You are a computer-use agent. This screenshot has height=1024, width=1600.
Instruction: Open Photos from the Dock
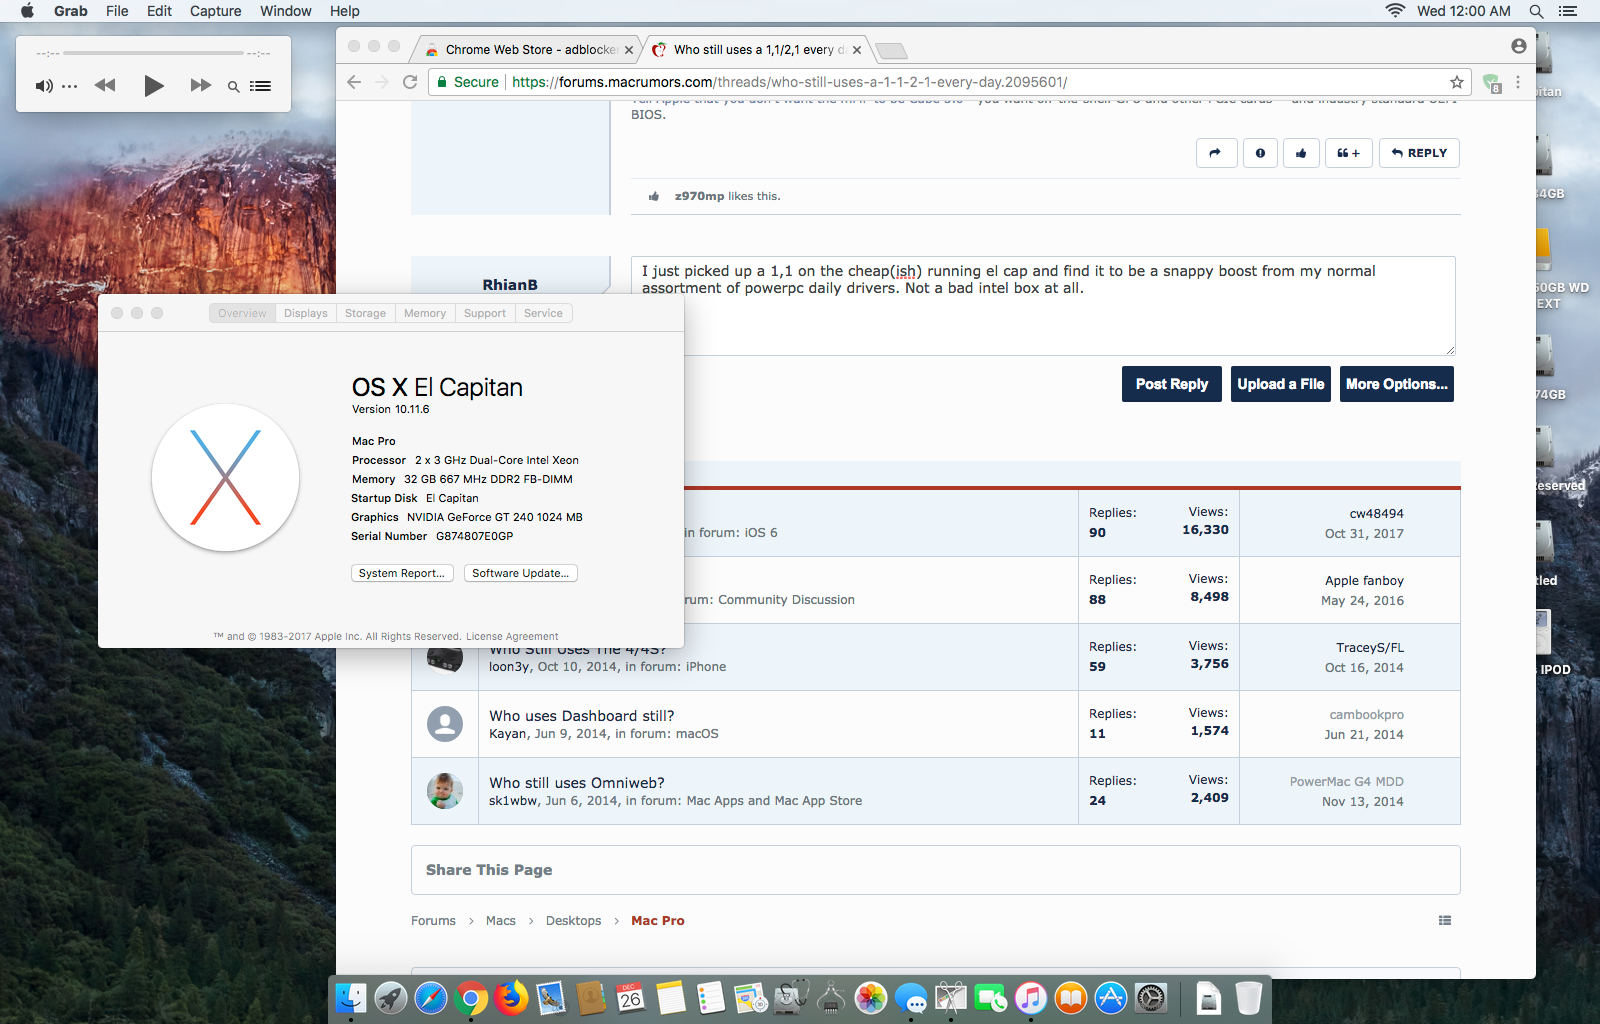(x=871, y=997)
